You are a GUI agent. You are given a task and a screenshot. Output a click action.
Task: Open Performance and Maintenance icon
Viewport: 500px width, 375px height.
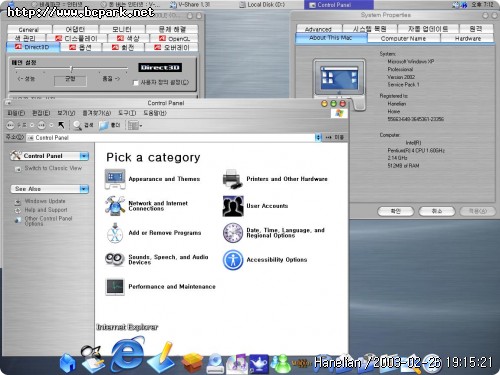[x=115, y=287]
